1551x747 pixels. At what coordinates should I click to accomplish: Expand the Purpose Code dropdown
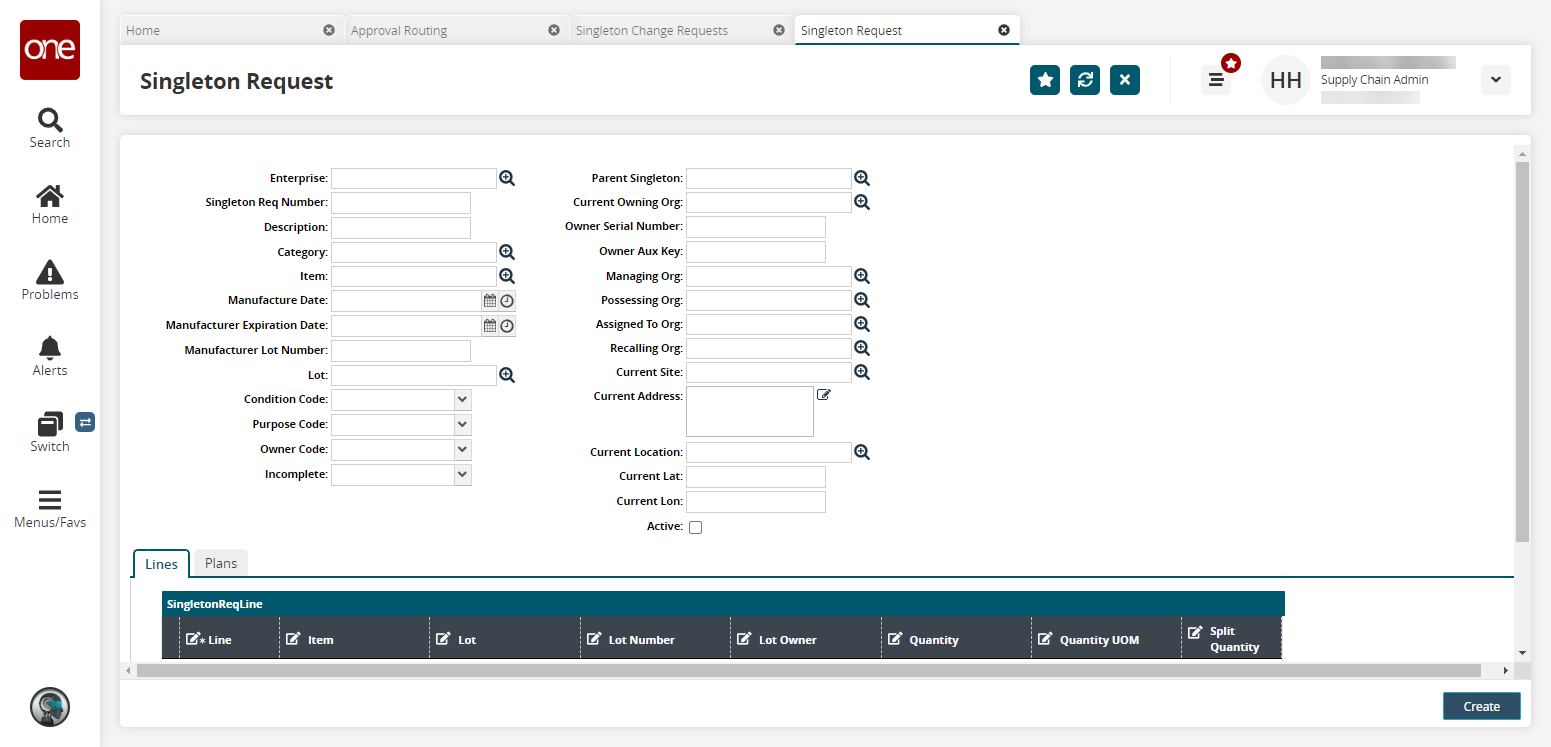click(x=462, y=424)
